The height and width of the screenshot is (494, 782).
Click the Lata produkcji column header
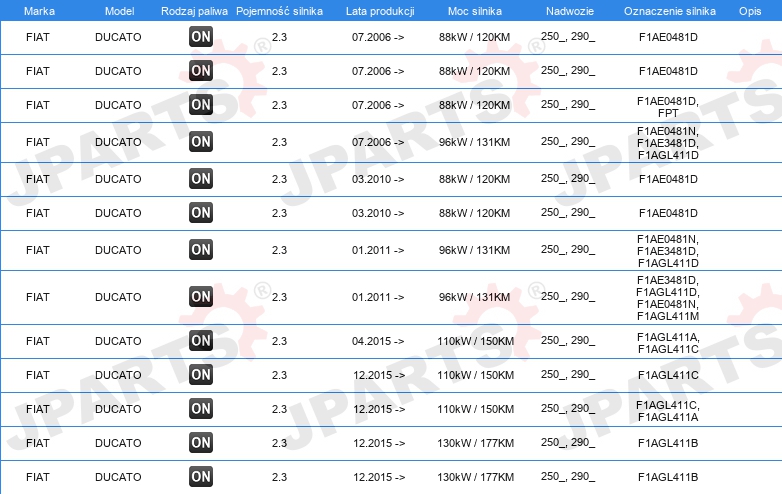pos(380,11)
